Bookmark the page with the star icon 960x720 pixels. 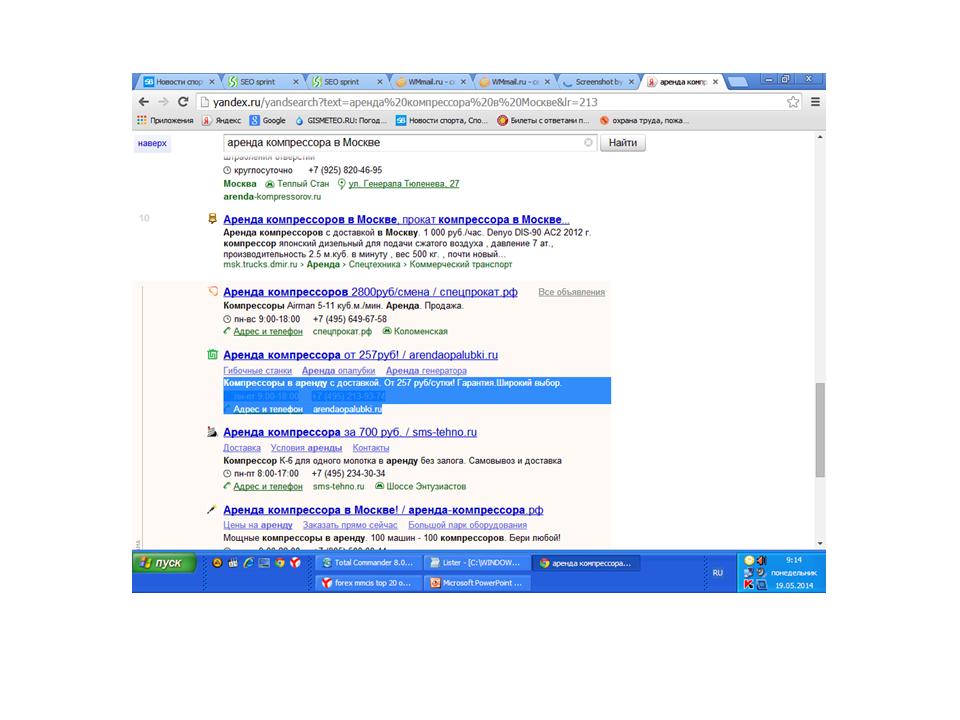[793, 102]
